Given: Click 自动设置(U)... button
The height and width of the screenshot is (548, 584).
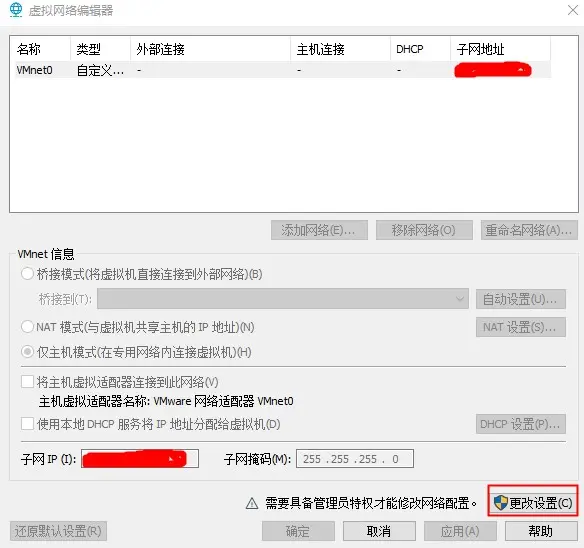Looking at the screenshot, I should (x=521, y=299).
